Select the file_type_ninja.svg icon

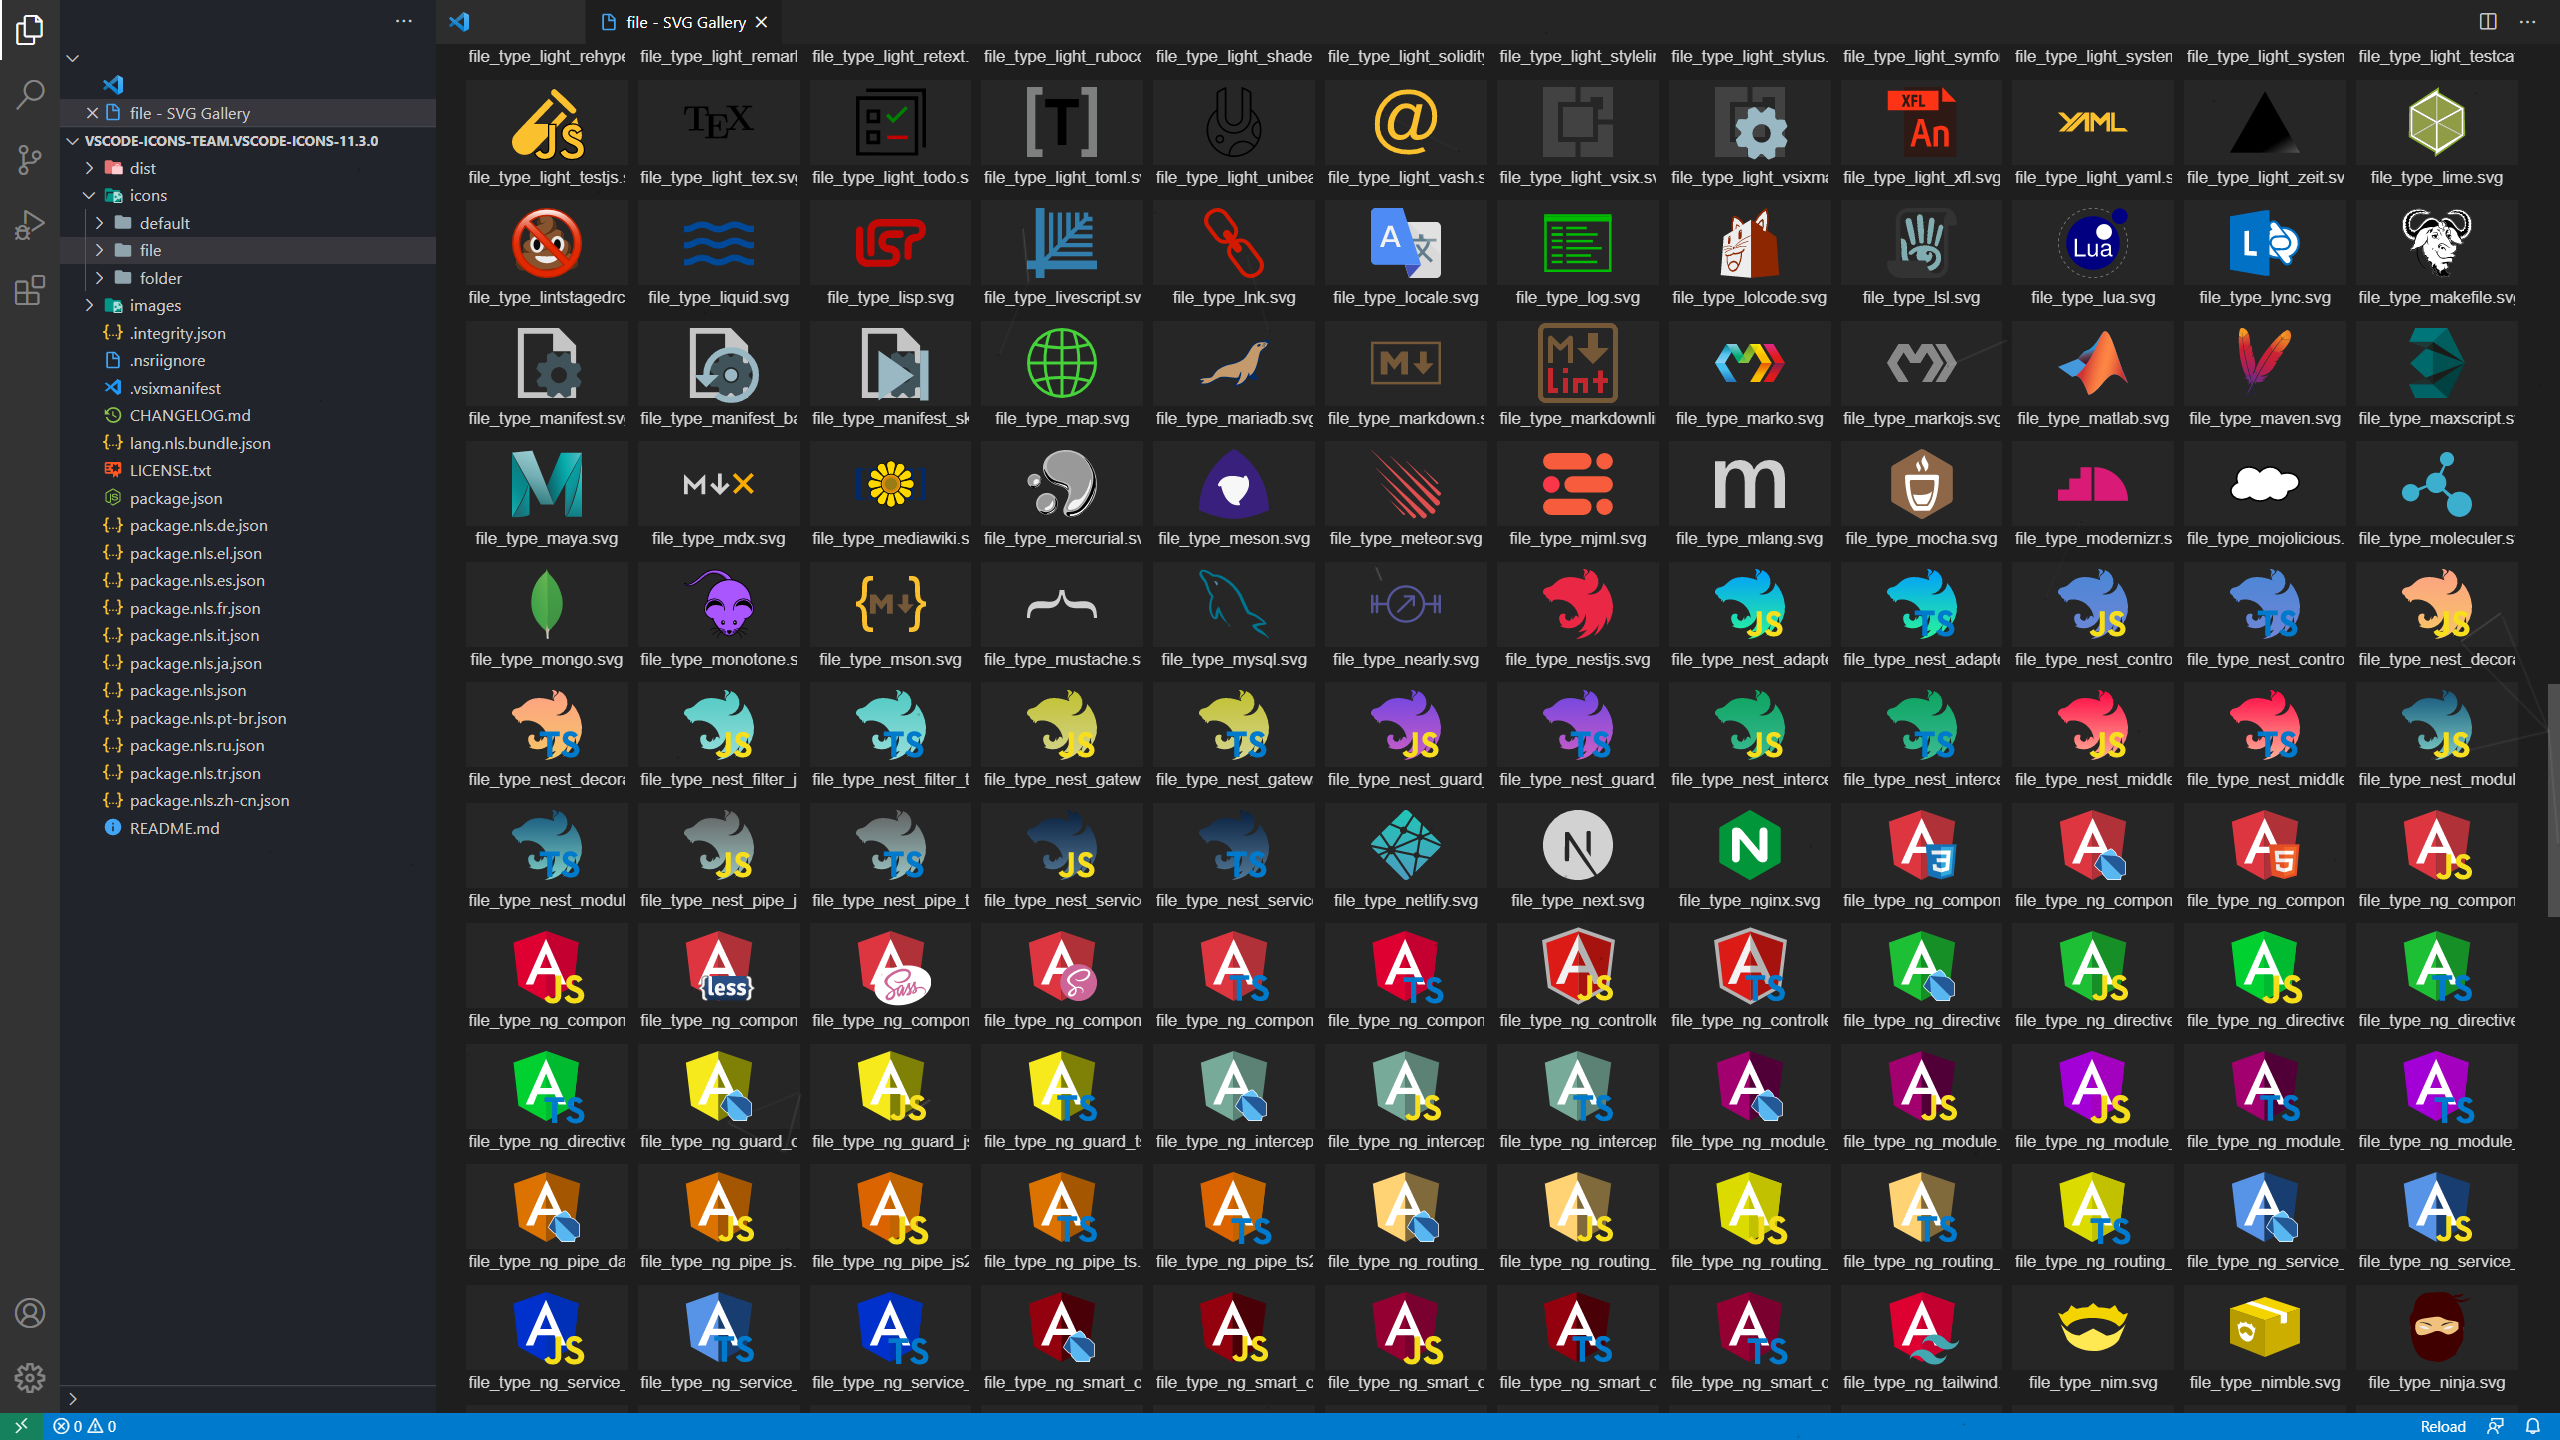click(2437, 1327)
